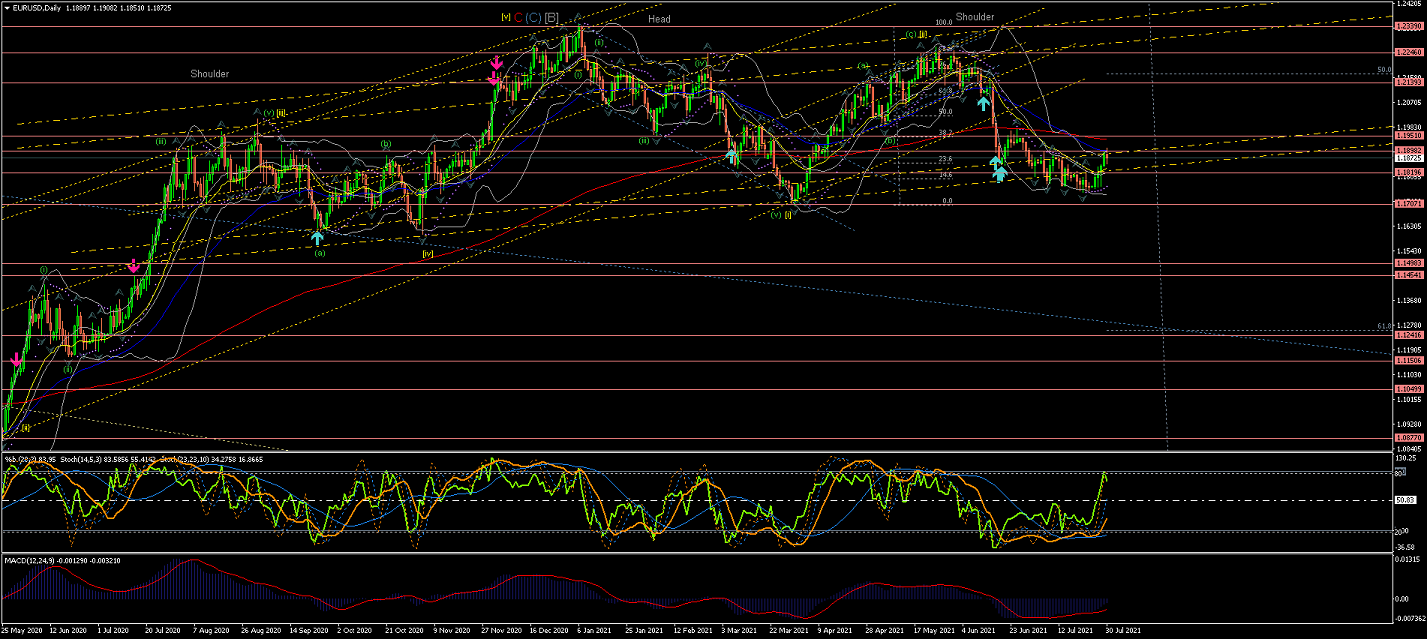Select the yellow [iv] wave label
Screen dimensions: 1427x639
[427, 254]
